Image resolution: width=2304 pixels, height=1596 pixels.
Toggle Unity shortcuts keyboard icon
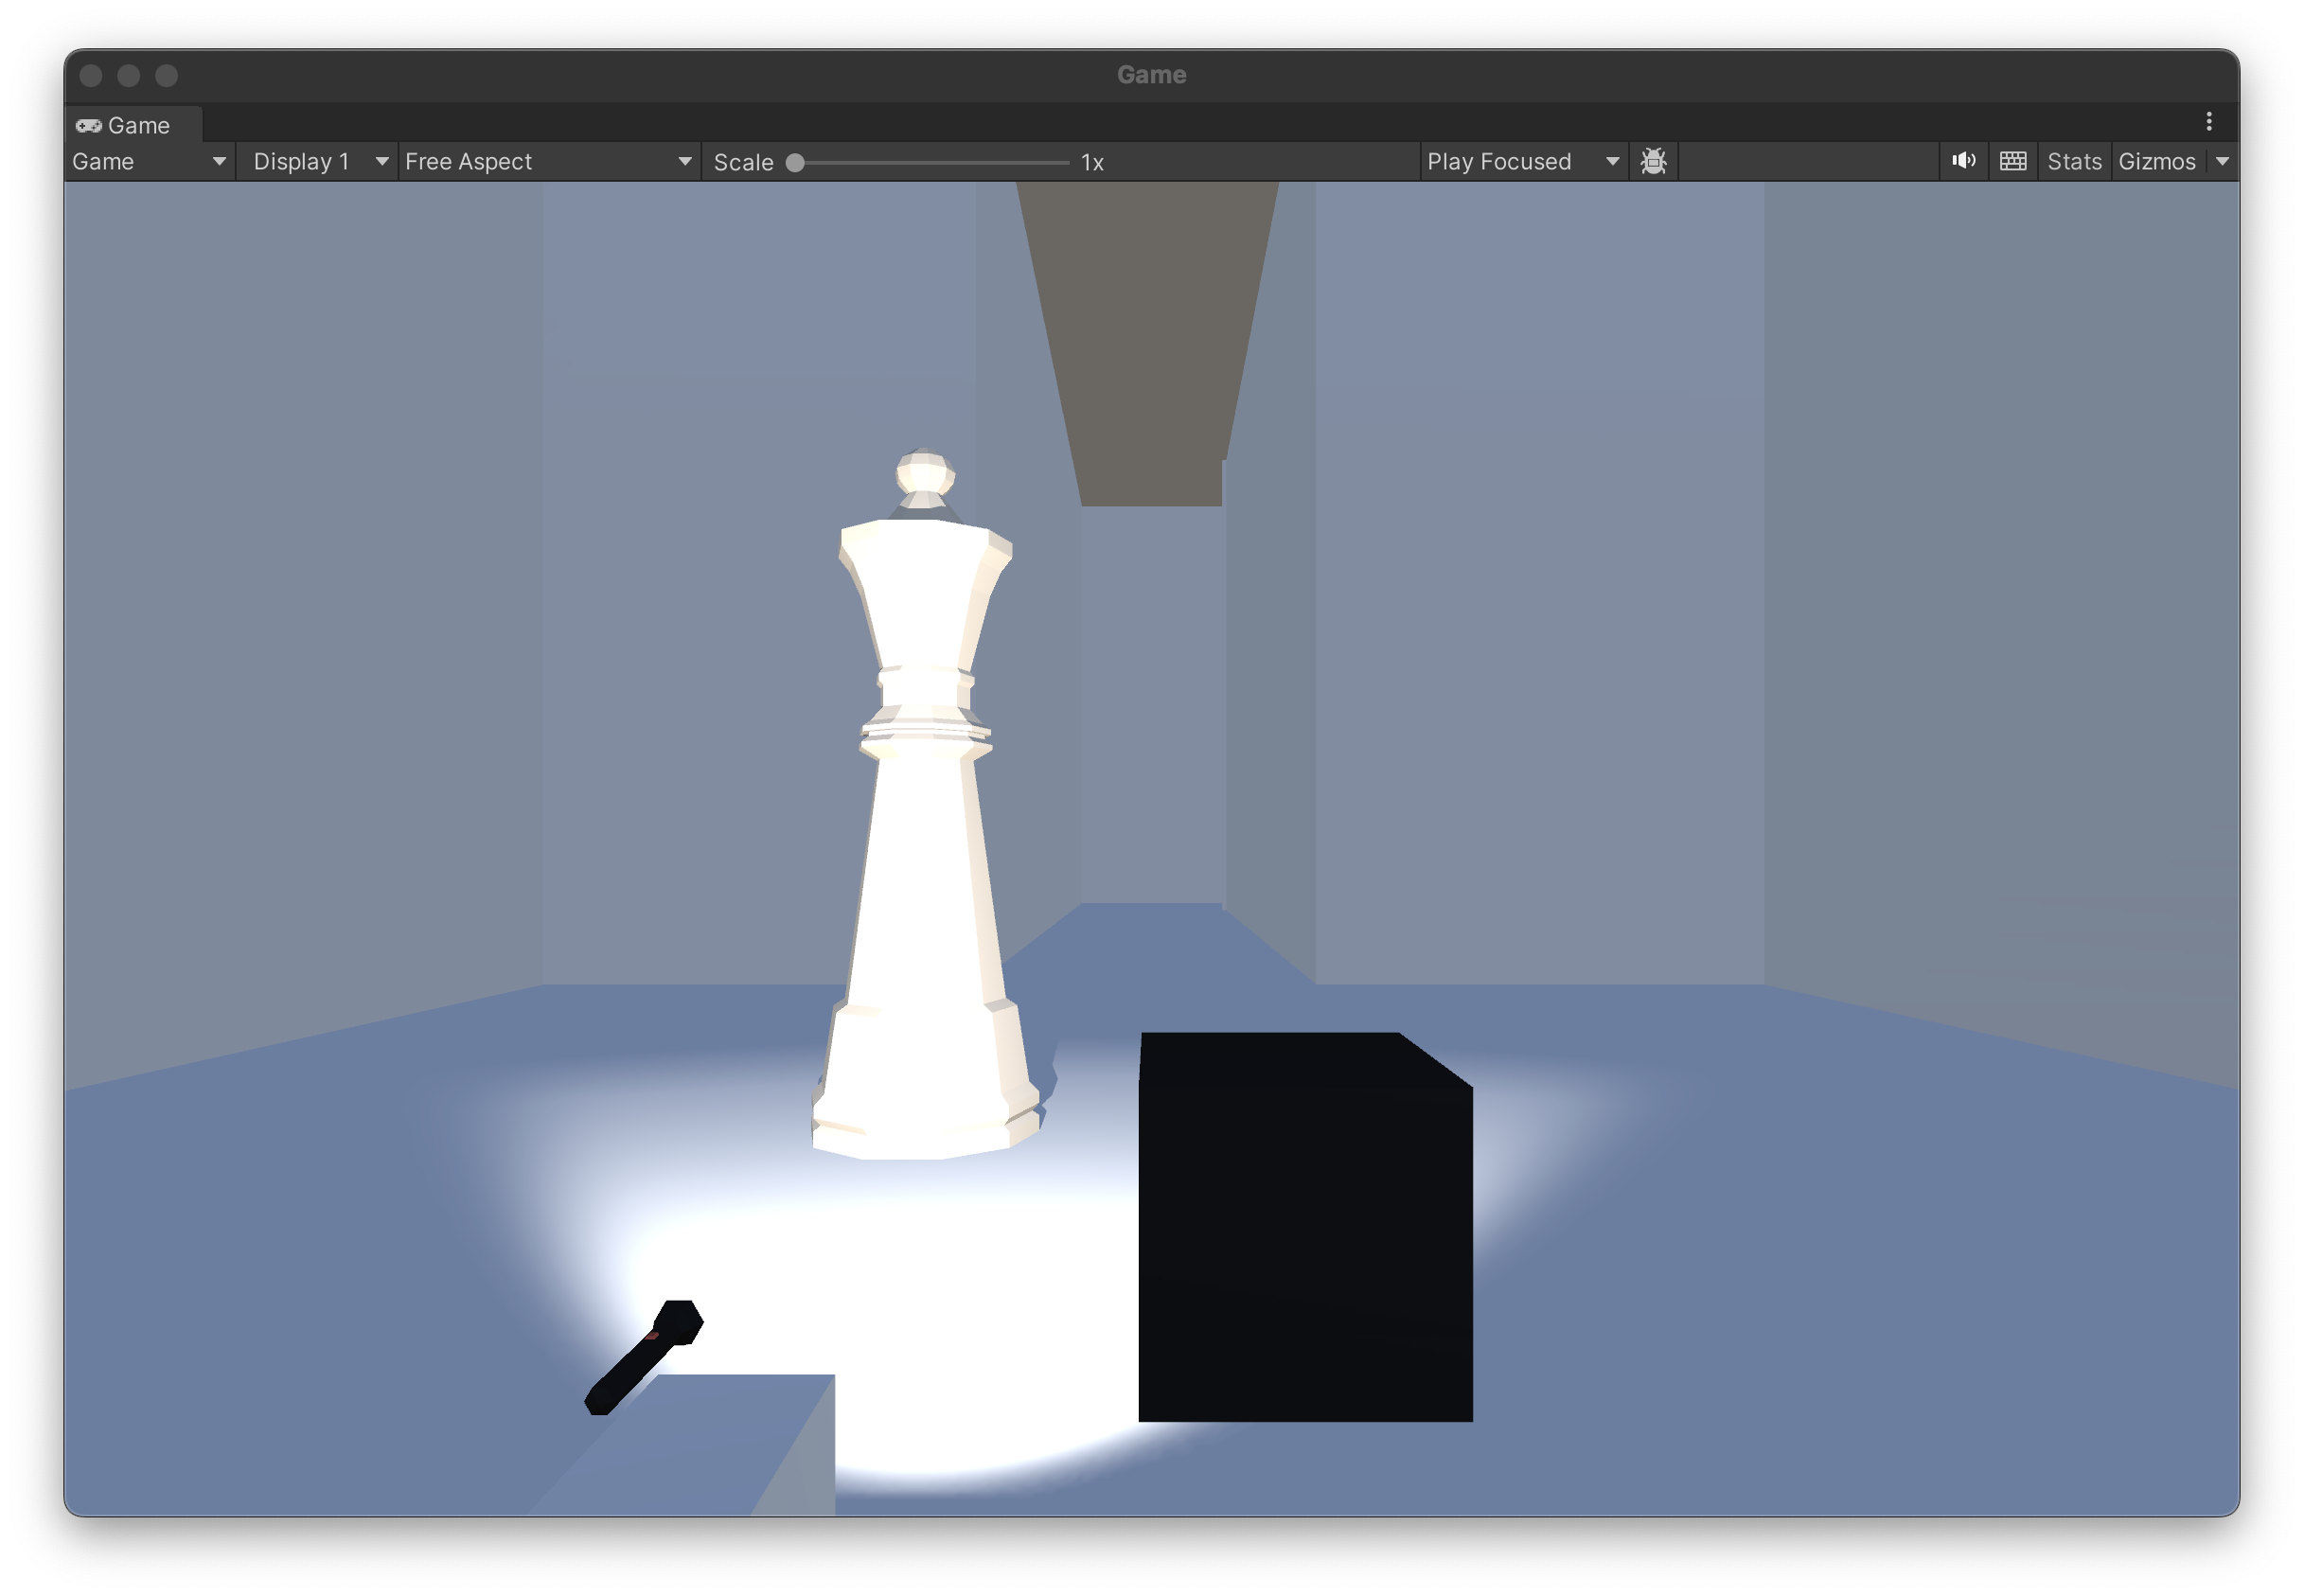[x=2012, y=161]
